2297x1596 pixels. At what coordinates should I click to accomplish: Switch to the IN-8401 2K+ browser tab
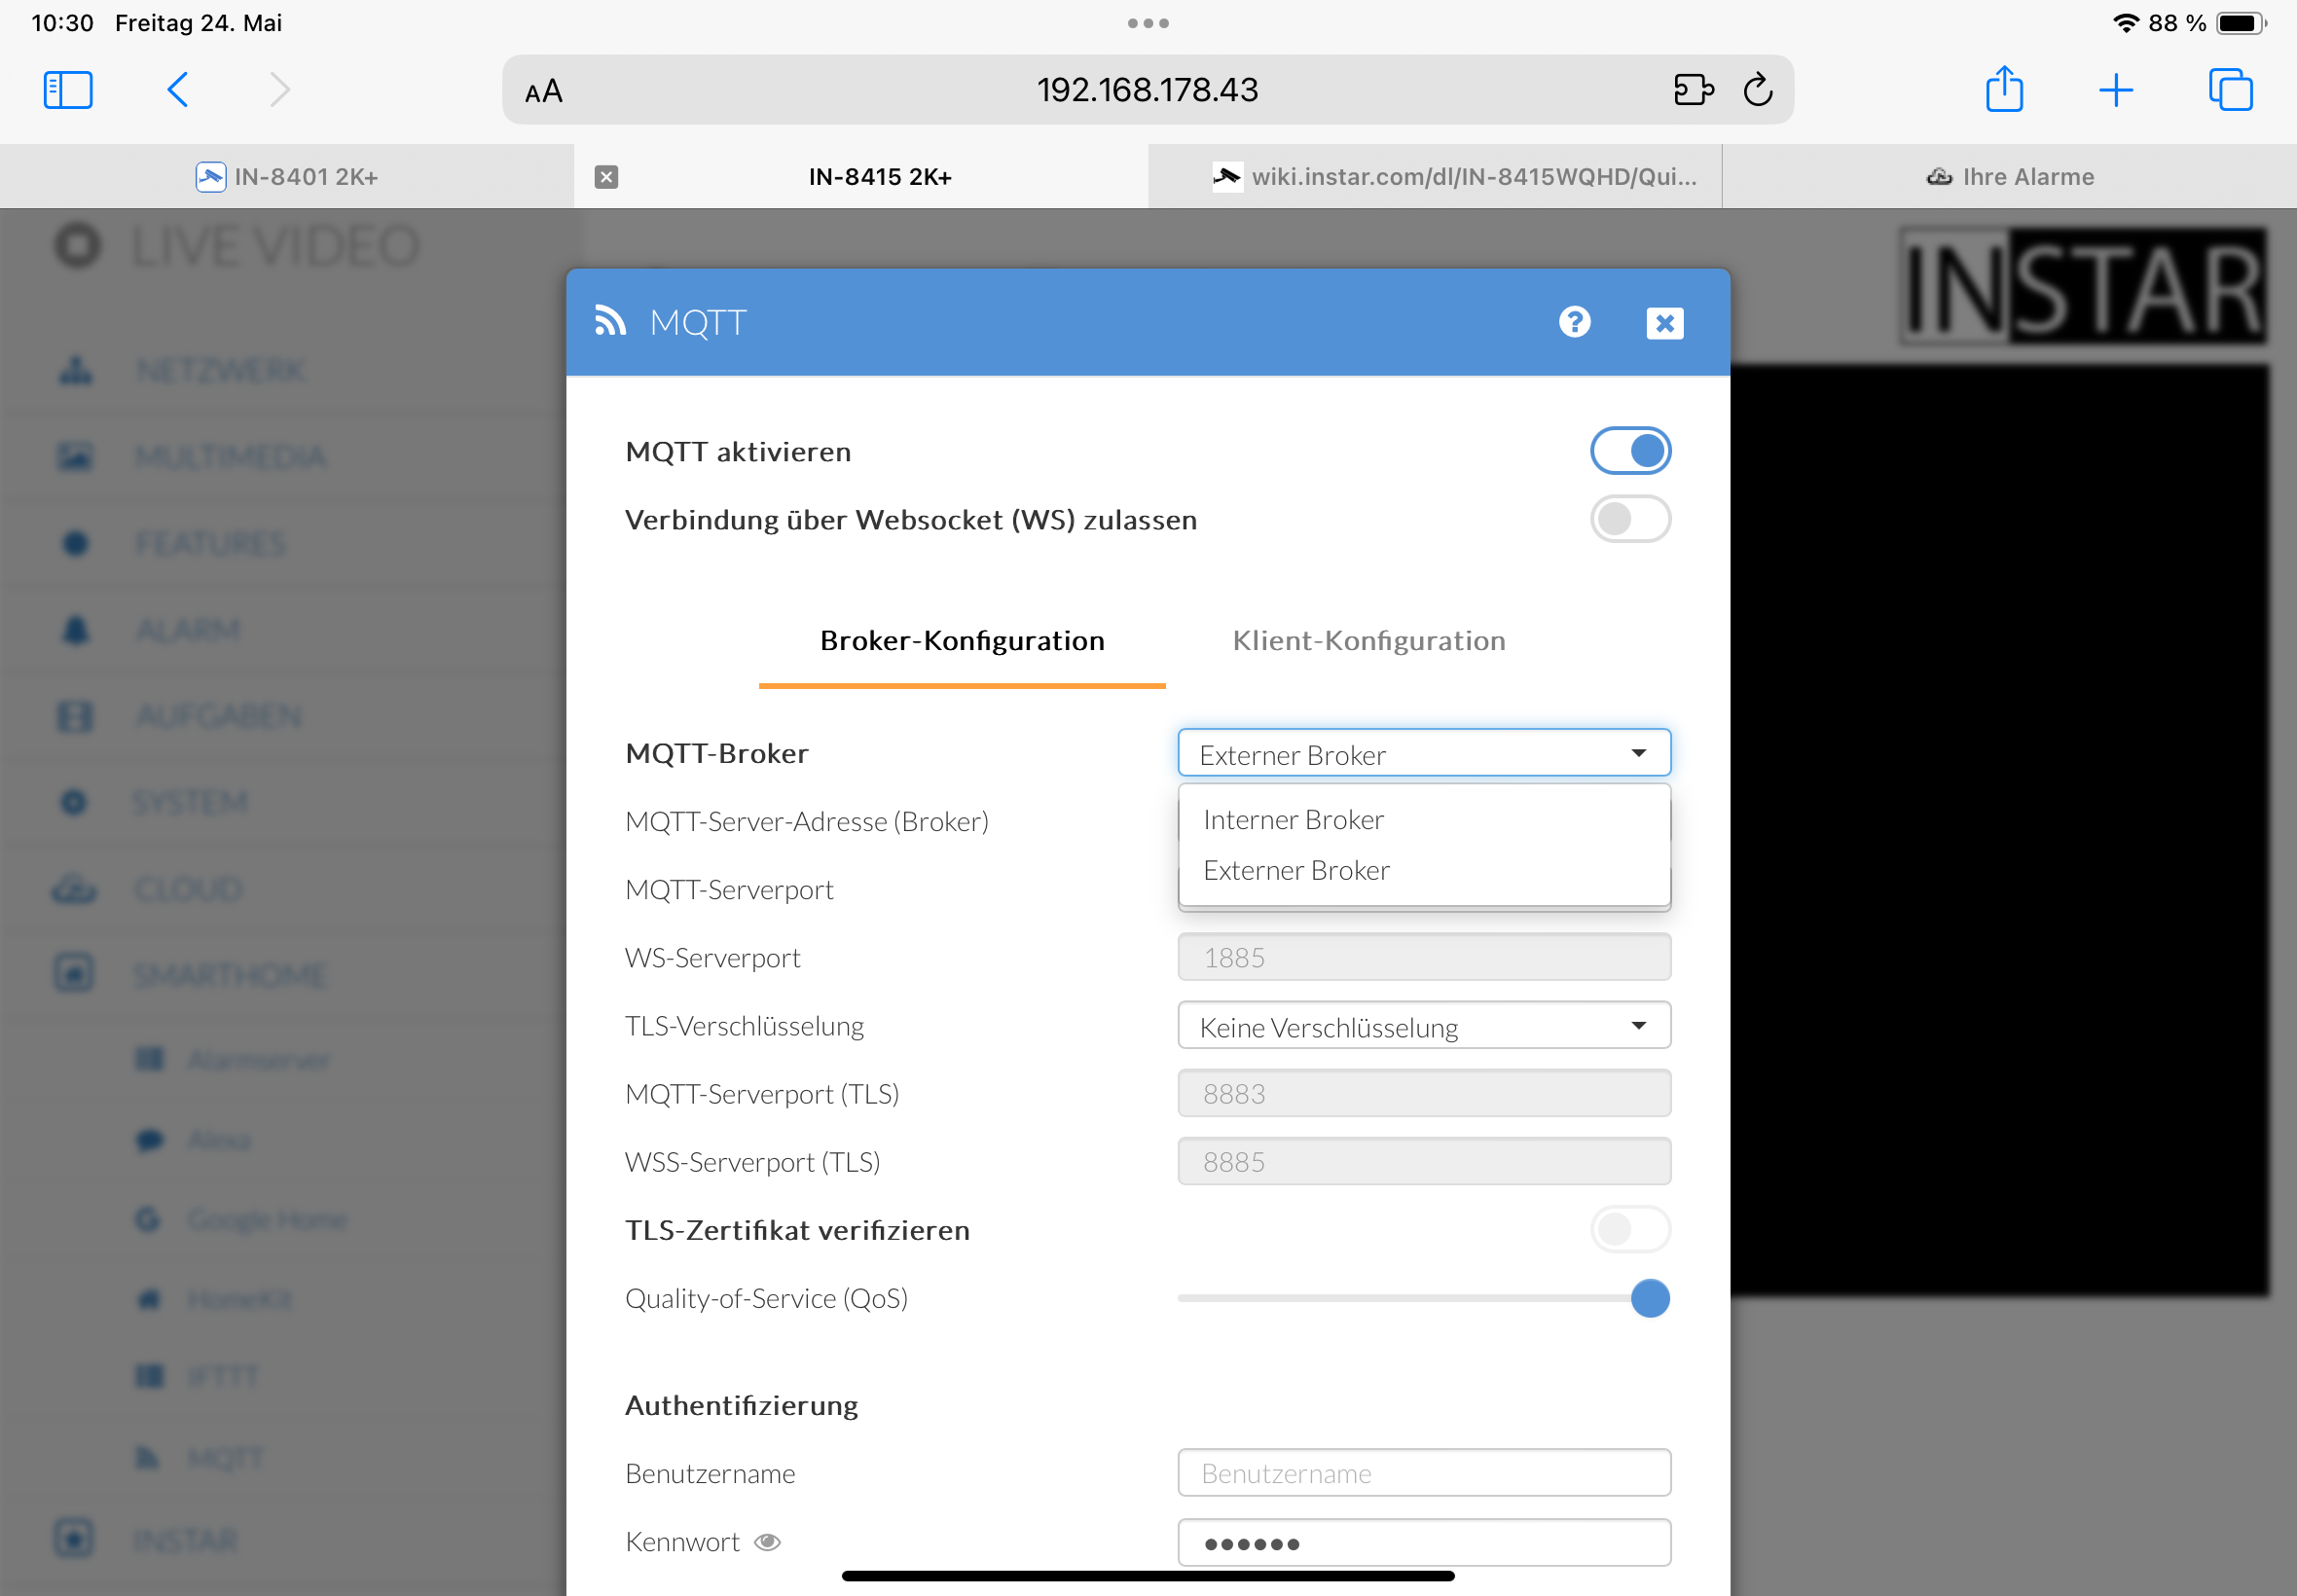click(x=287, y=177)
